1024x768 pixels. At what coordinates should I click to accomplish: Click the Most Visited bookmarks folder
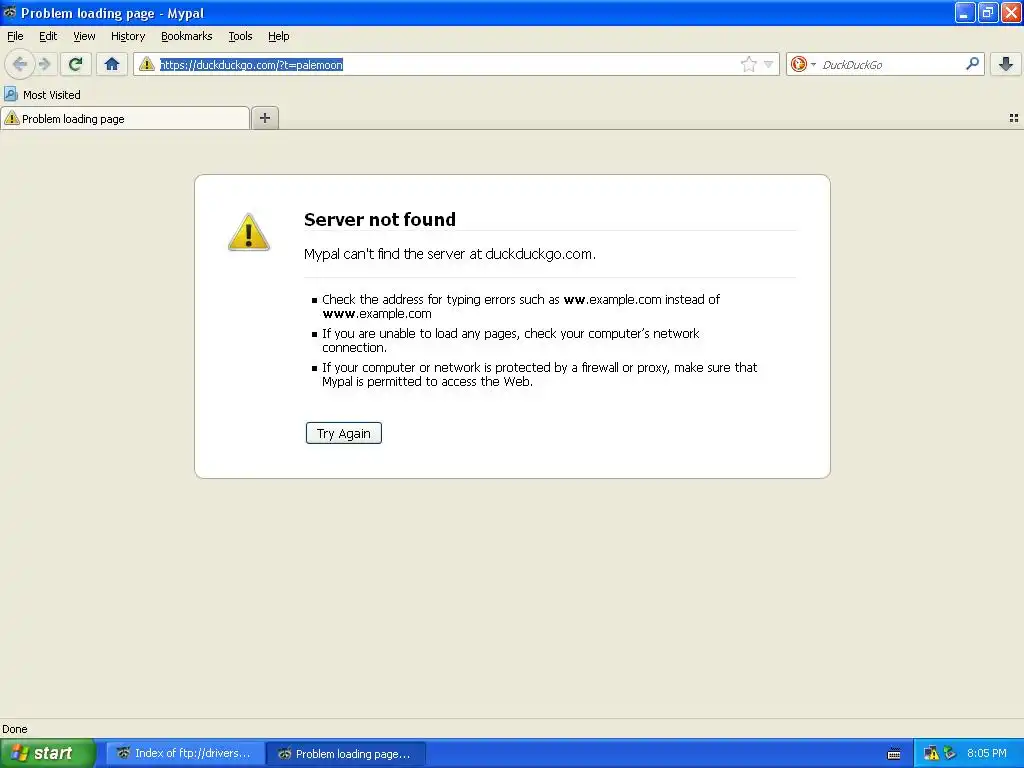[x=42, y=95]
